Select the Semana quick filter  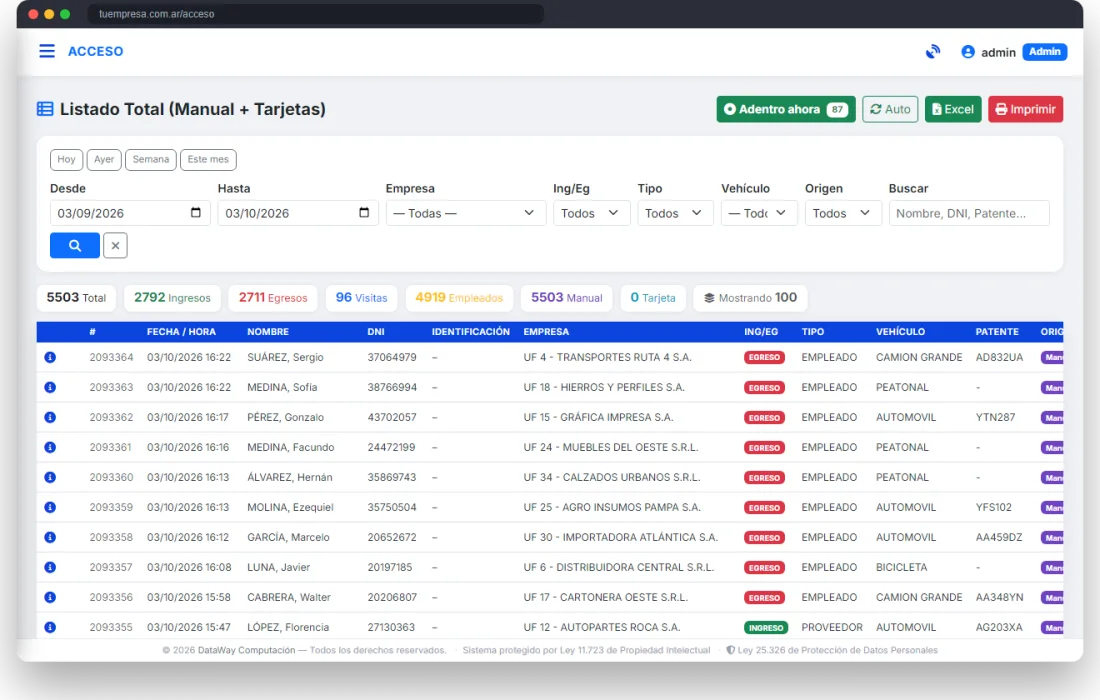click(151, 159)
